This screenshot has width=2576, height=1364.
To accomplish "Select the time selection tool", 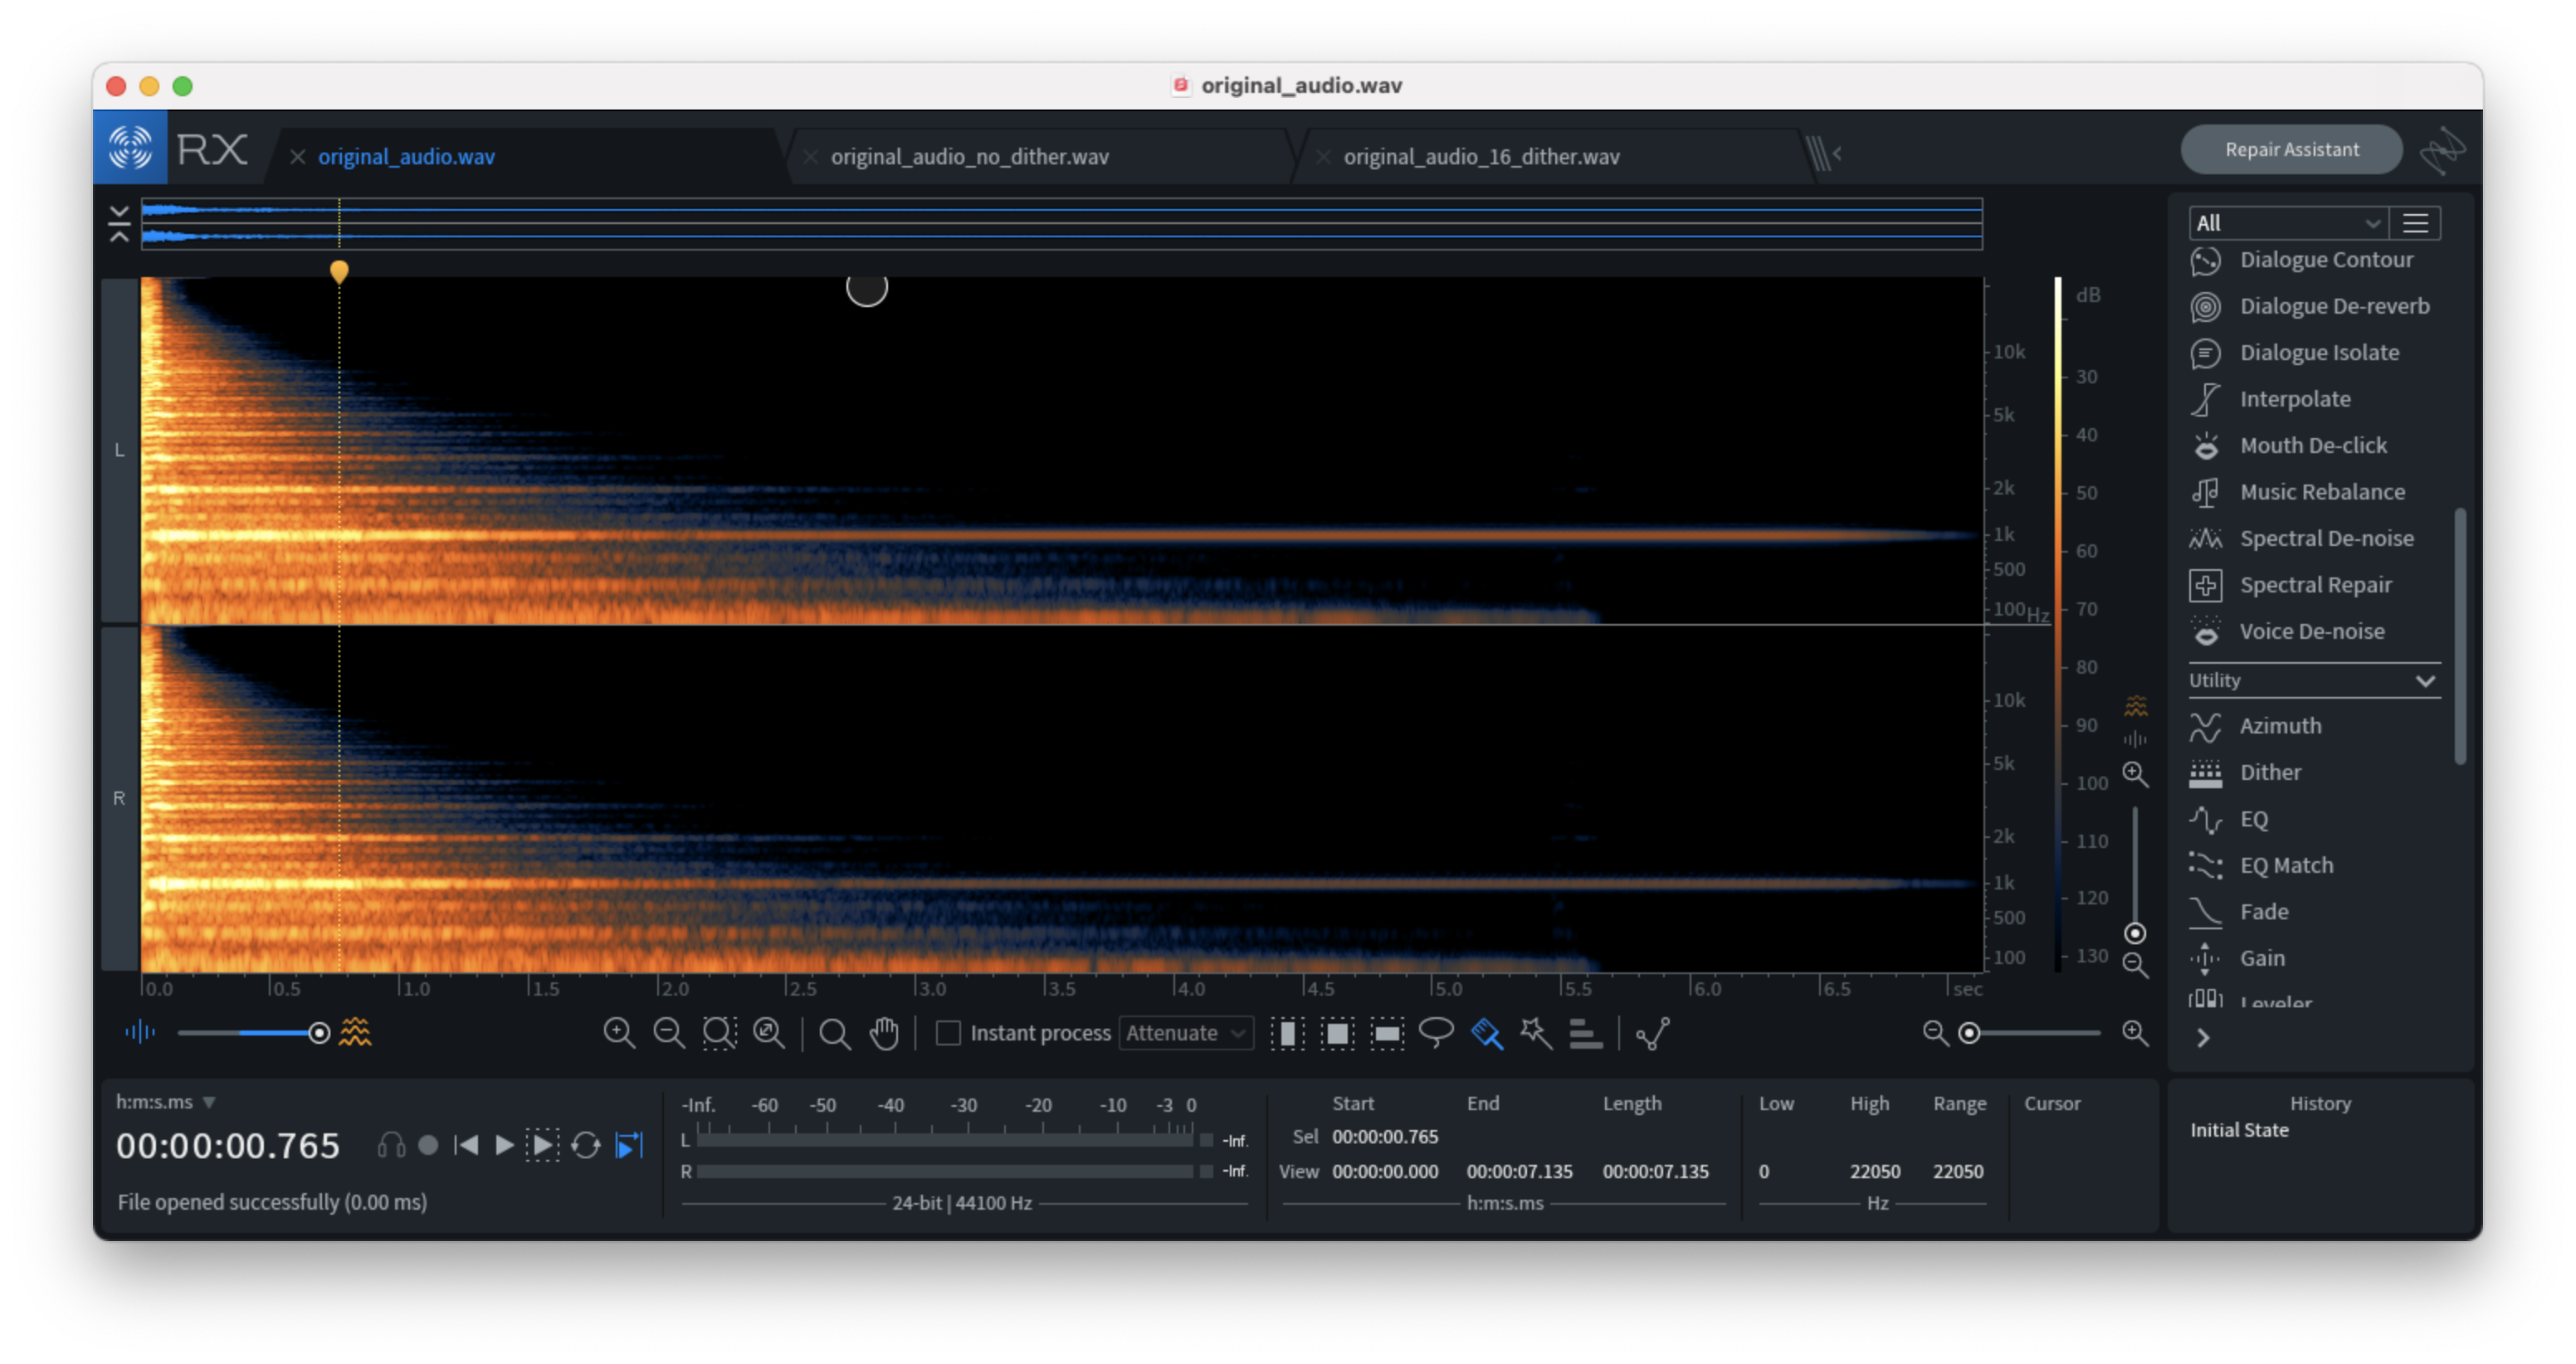I will click(x=1287, y=1034).
